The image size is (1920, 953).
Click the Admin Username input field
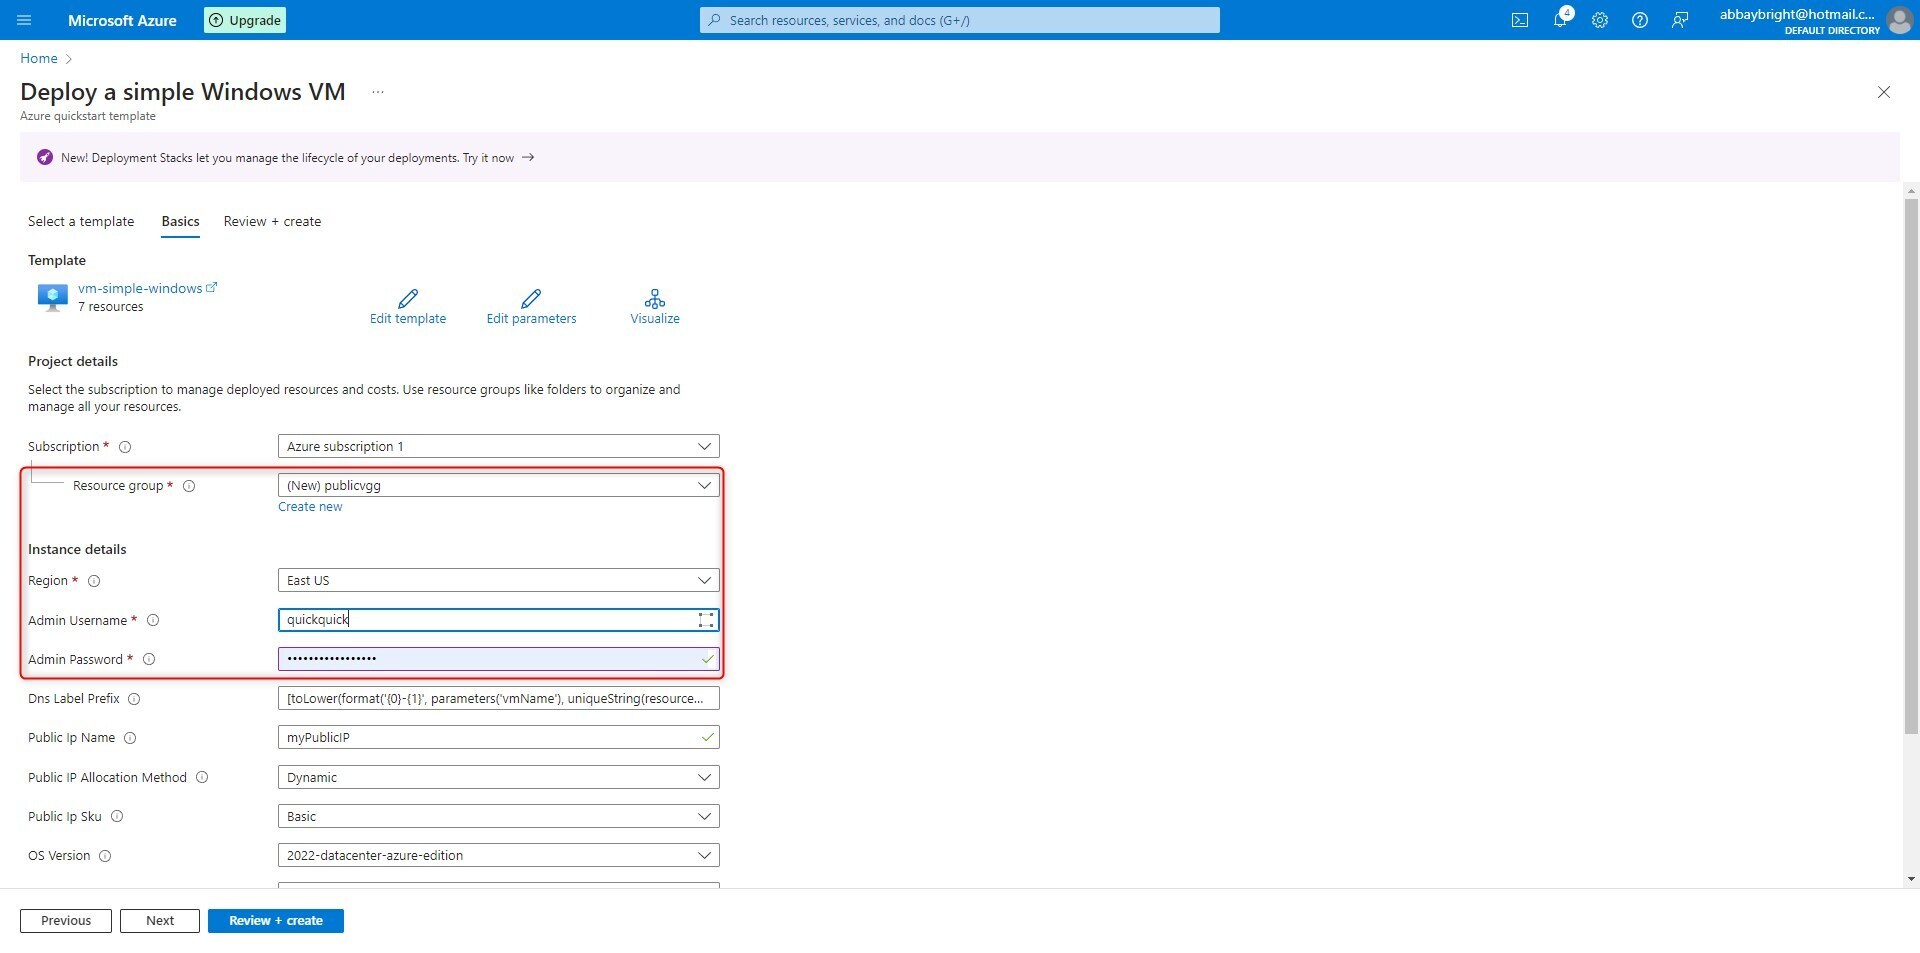(498, 620)
